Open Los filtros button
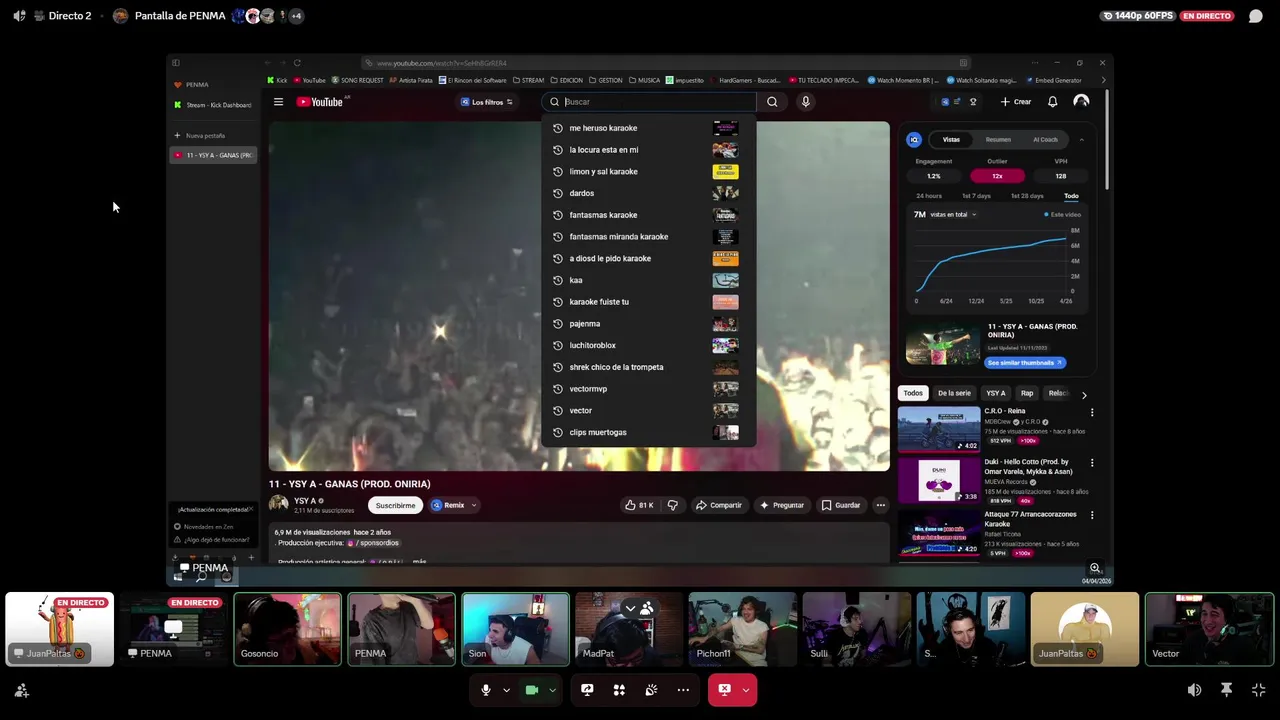This screenshot has height=720, width=1280. [x=487, y=102]
